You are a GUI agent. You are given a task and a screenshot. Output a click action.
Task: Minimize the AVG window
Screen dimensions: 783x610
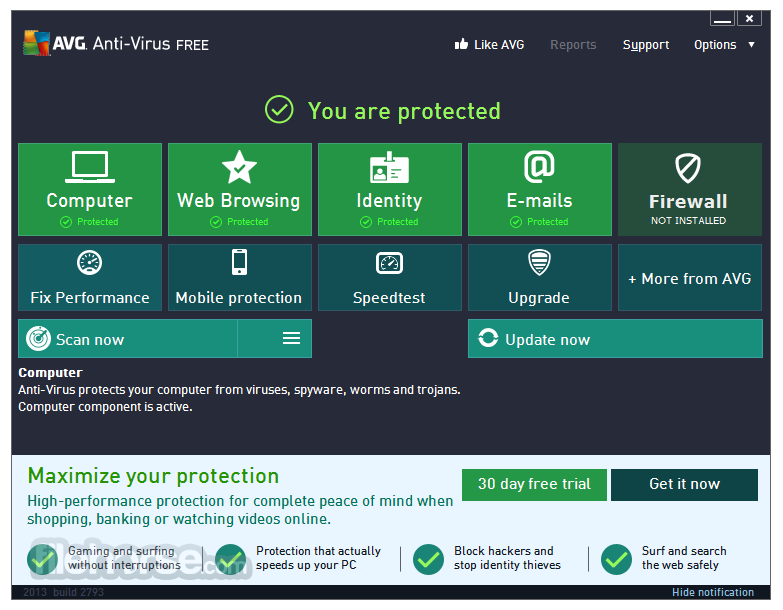[723, 19]
